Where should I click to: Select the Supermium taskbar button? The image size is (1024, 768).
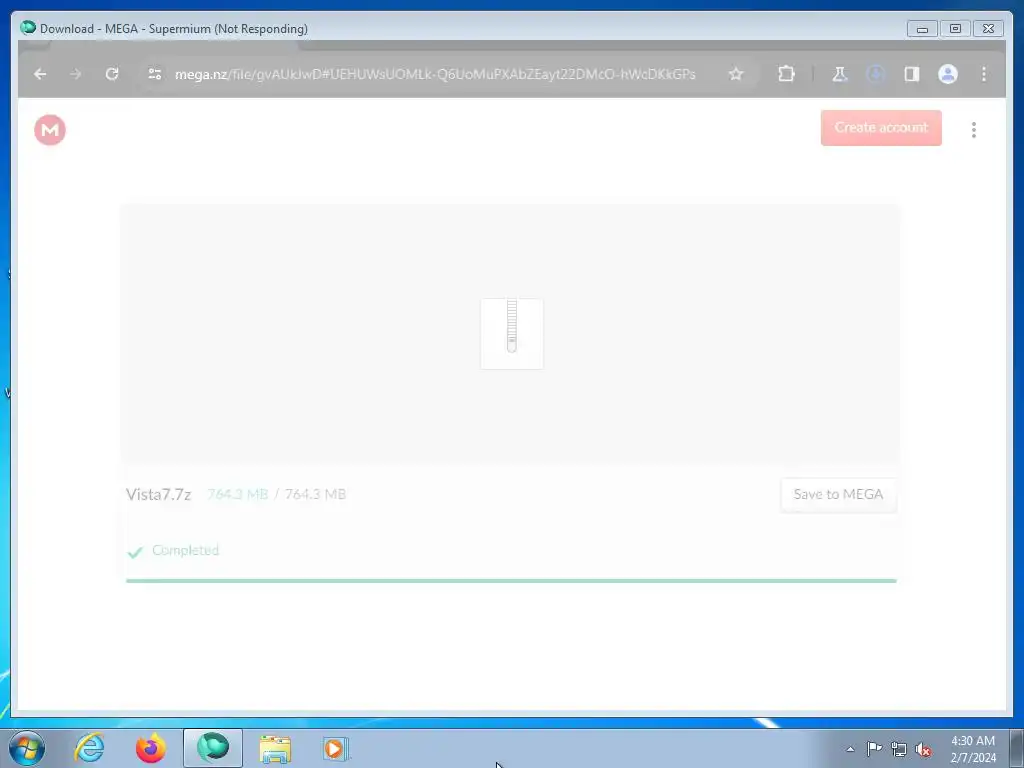pos(213,748)
